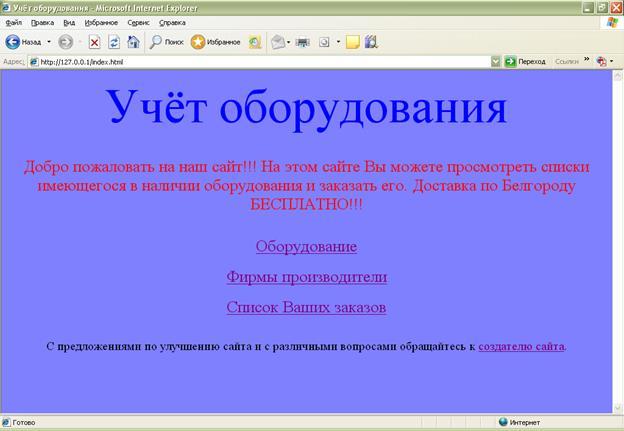Viewport: 624px width, 431px height.
Task: Click the Переход (Go) button
Action: click(525, 62)
